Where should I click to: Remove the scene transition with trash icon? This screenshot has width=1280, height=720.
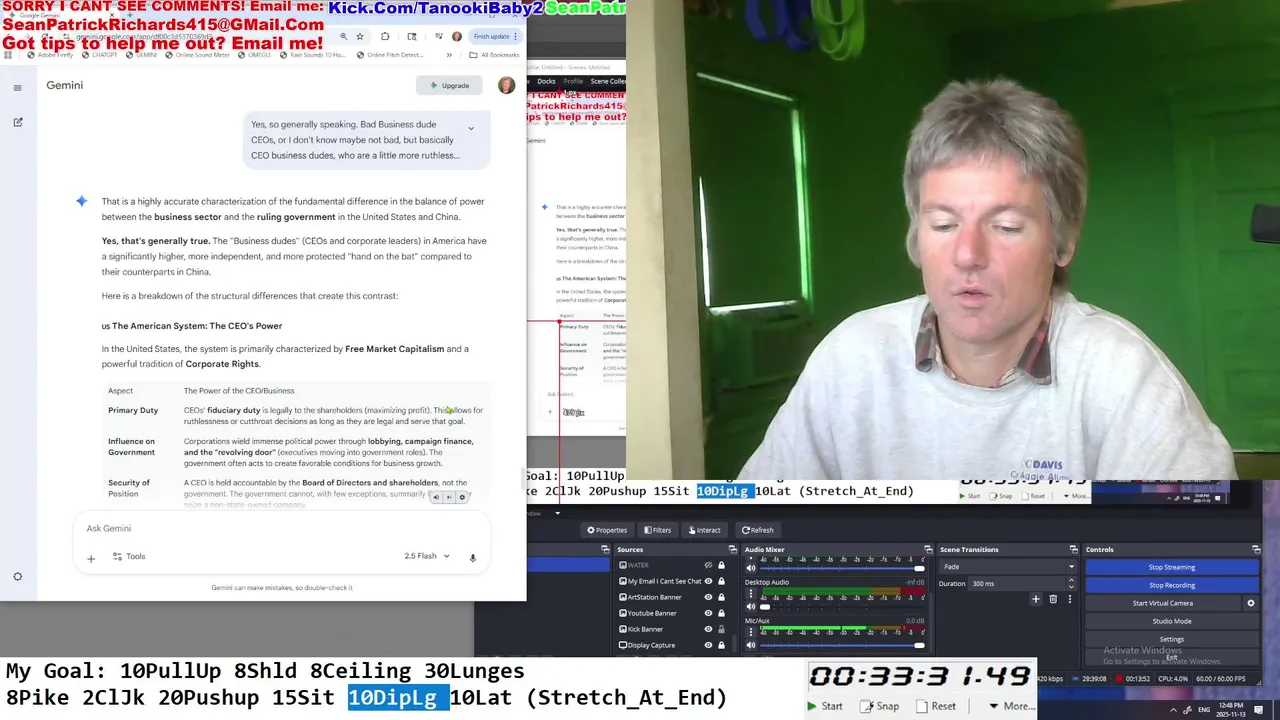pos(1053,599)
